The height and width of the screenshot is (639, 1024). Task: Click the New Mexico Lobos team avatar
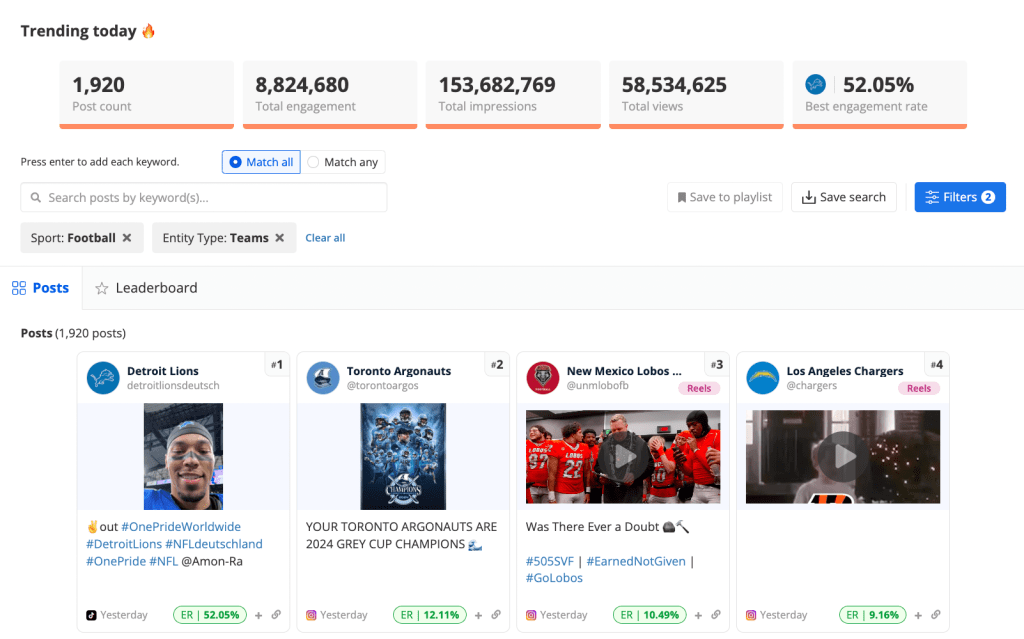(x=543, y=378)
